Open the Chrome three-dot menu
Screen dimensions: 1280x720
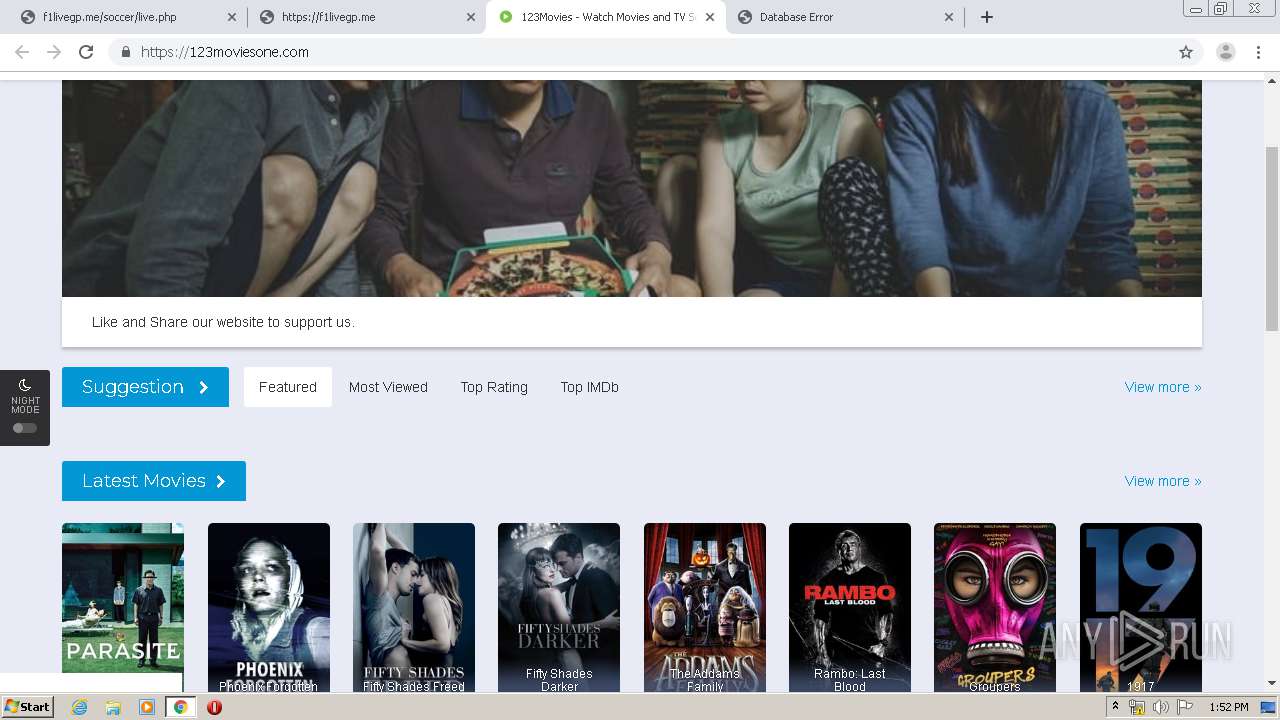1258,52
